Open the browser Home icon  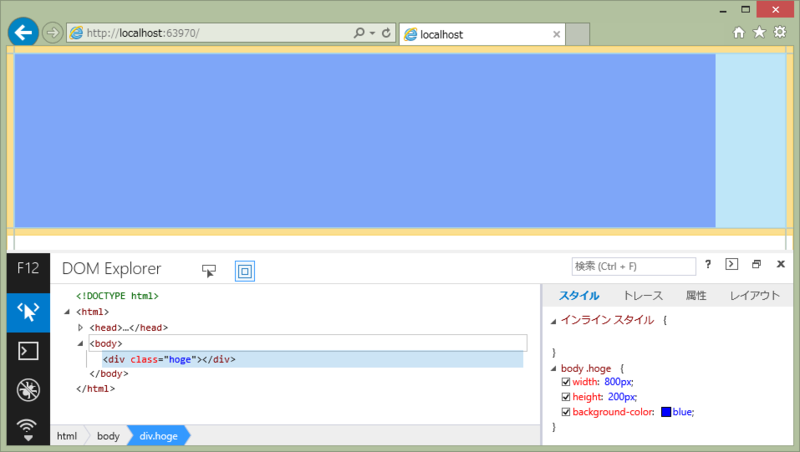pyautogui.click(x=738, y=33)
